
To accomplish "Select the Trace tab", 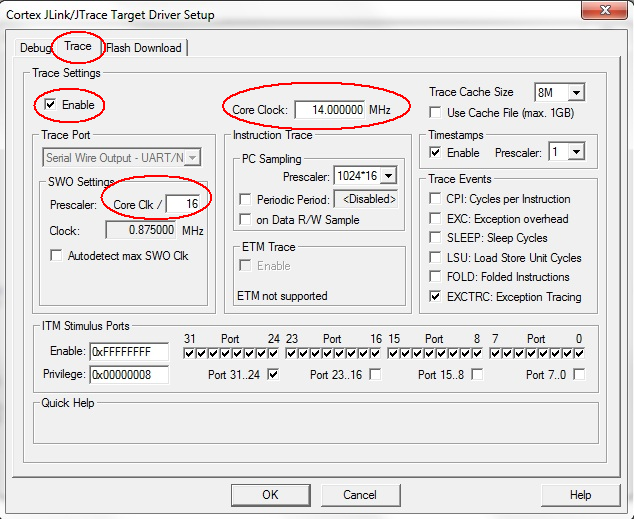I will pos(77,47).
